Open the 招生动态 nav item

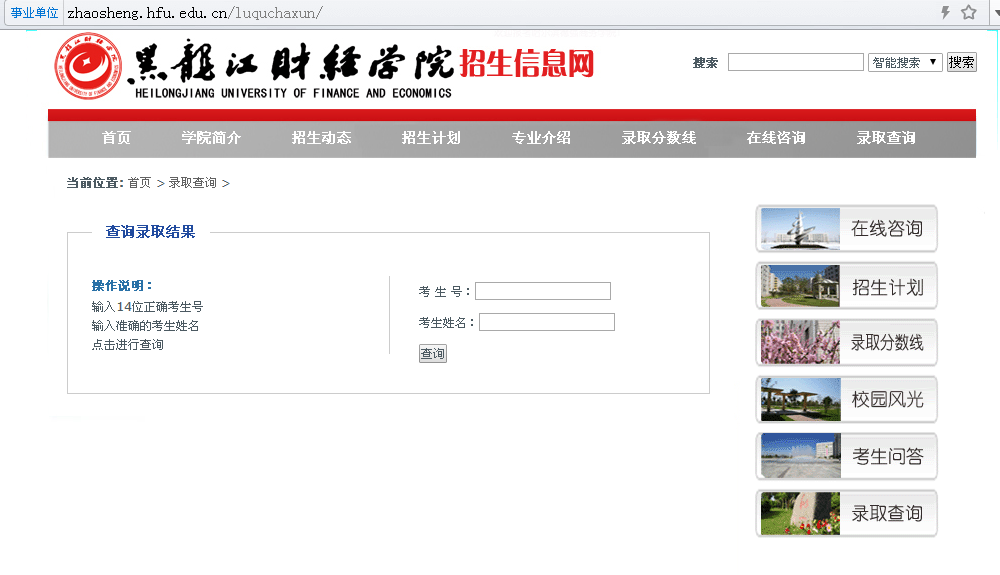pos(321,138)
